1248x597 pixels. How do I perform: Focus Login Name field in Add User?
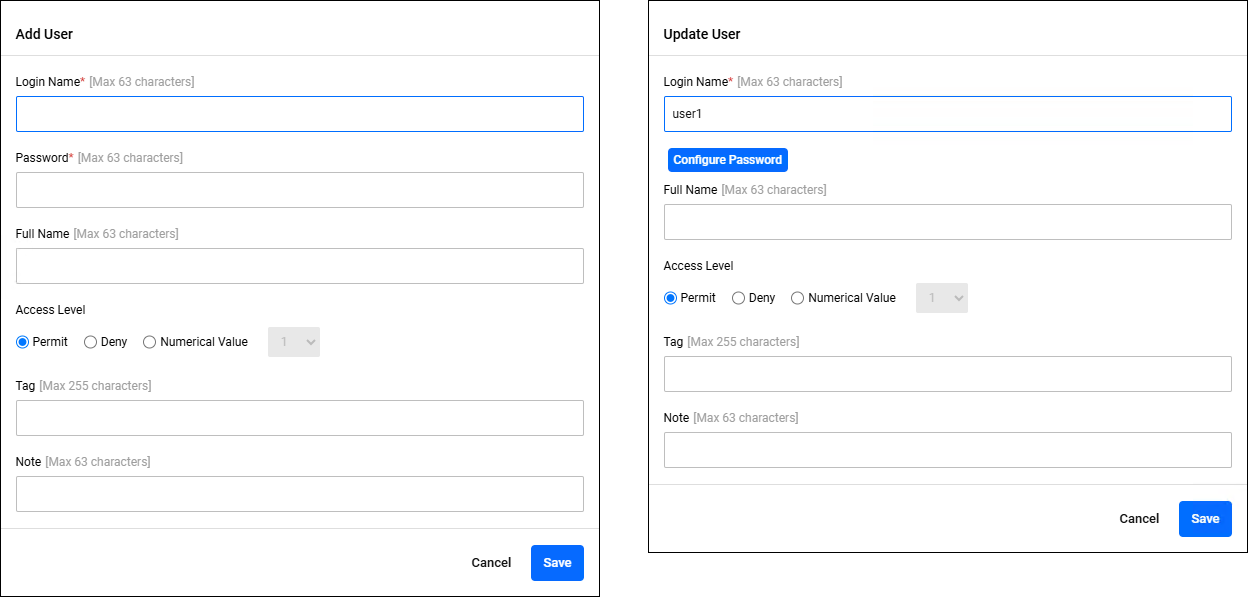pyautogui.click(x=300, y=114)
